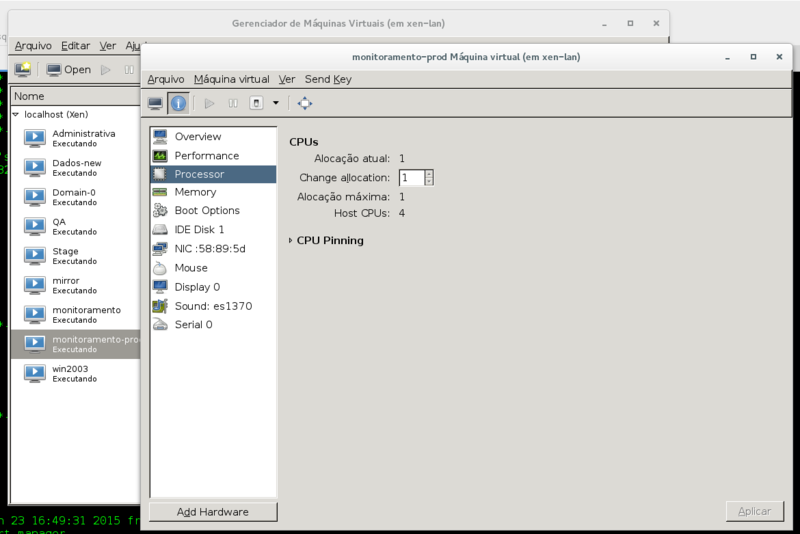The image size is (800, 534).
Task: Select Stage VM in manager list
Action: 76,256
